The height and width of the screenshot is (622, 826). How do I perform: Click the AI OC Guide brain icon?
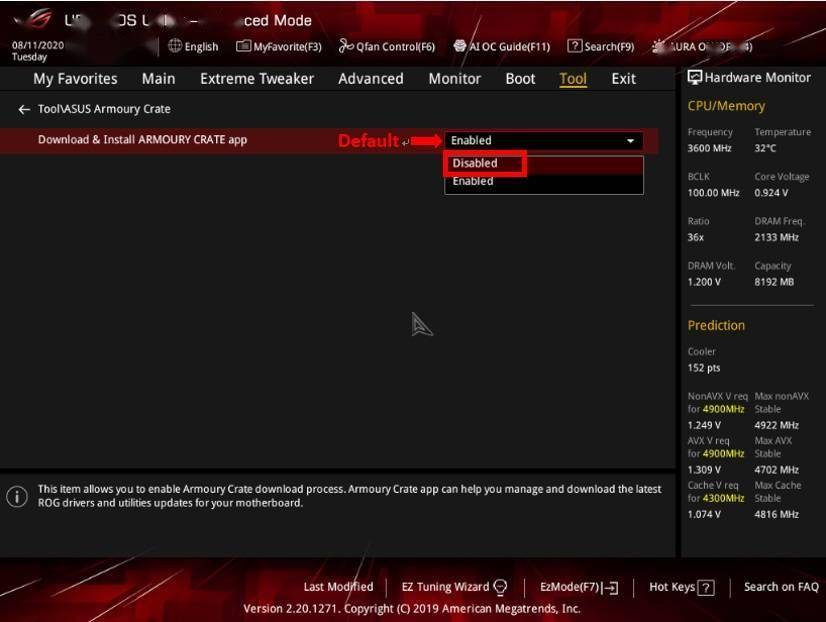(x=459, y=46)
